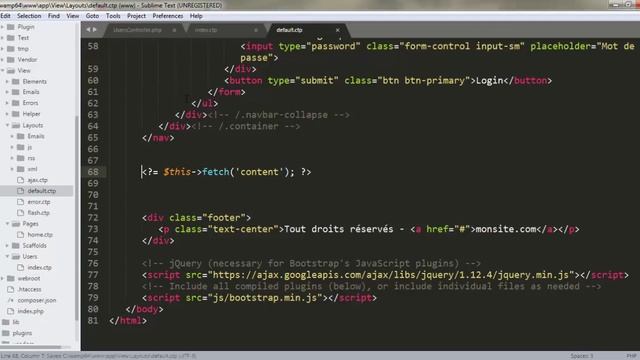Viewport: 640px width, 360px height.
Task: Click the Scaffolds folder icon
Action: (16, 246)
